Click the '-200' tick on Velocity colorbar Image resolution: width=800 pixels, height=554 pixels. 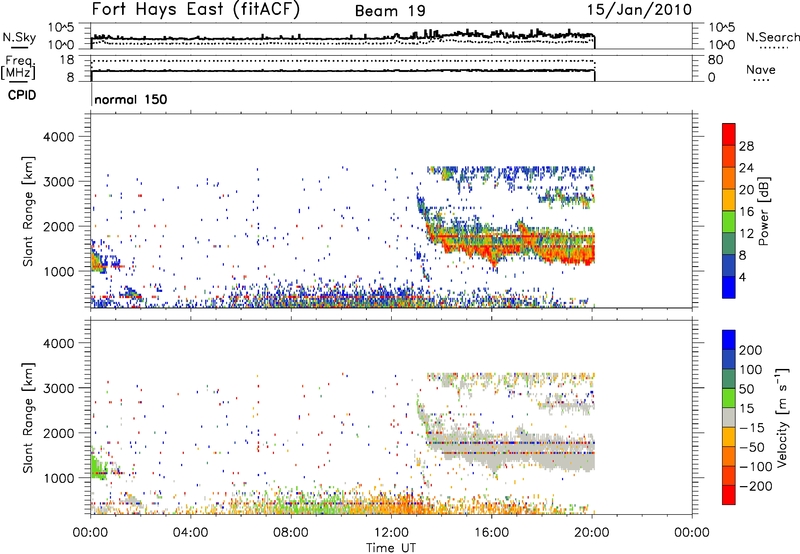pos(754,486)
